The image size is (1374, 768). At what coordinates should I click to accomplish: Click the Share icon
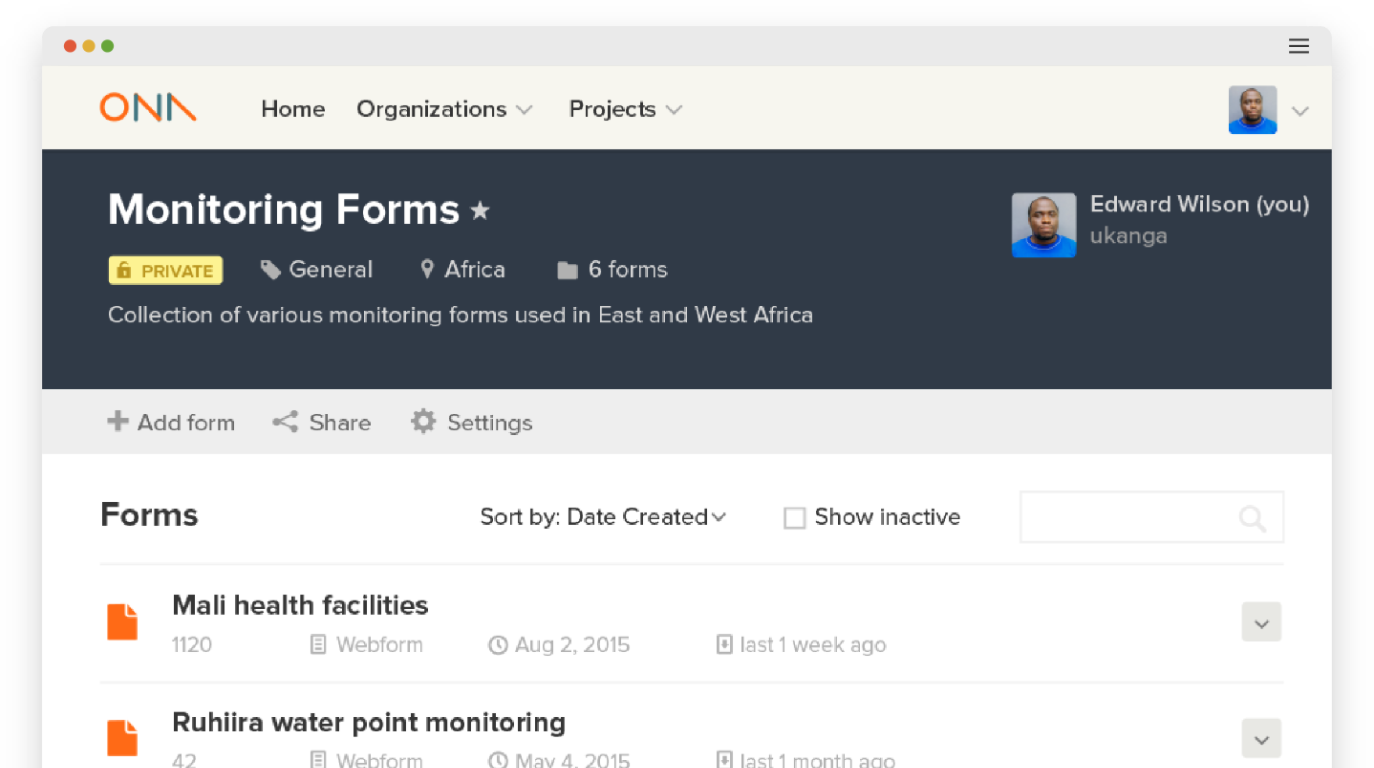(x=286, y=422)
